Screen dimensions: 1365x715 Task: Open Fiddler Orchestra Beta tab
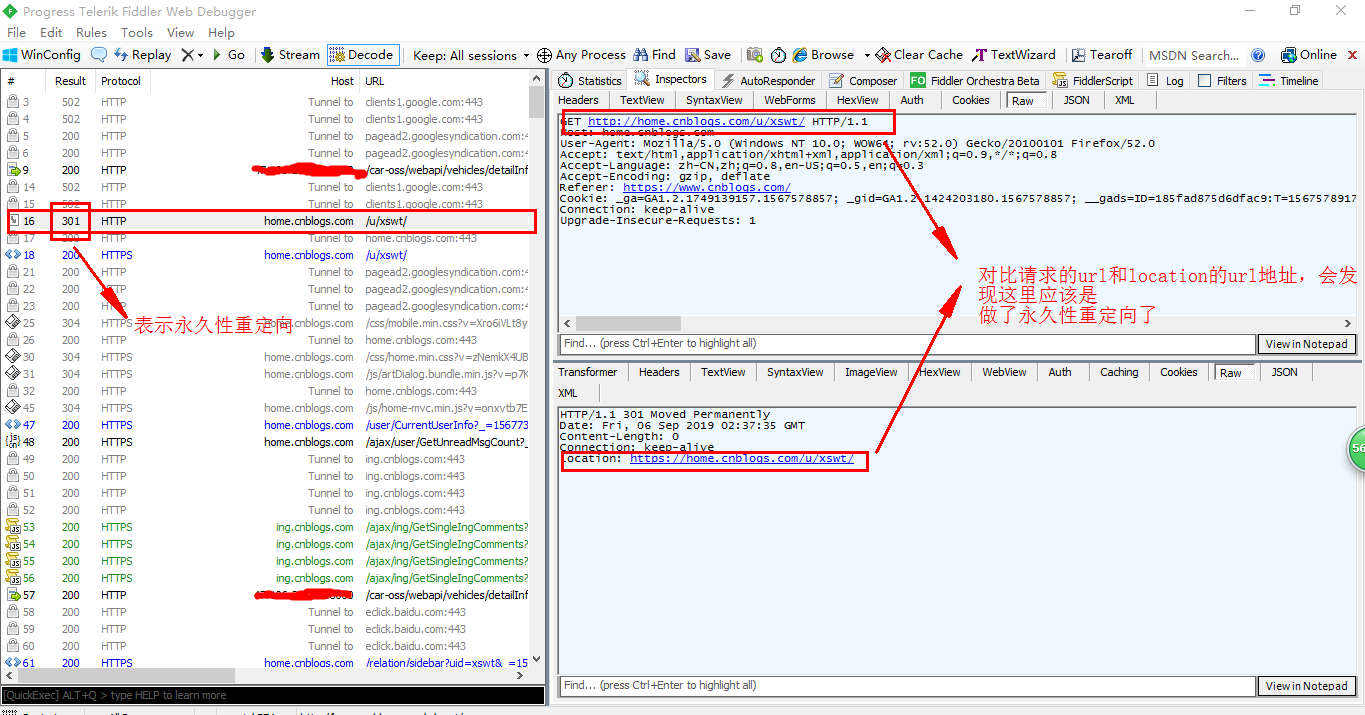coord(975,81)
